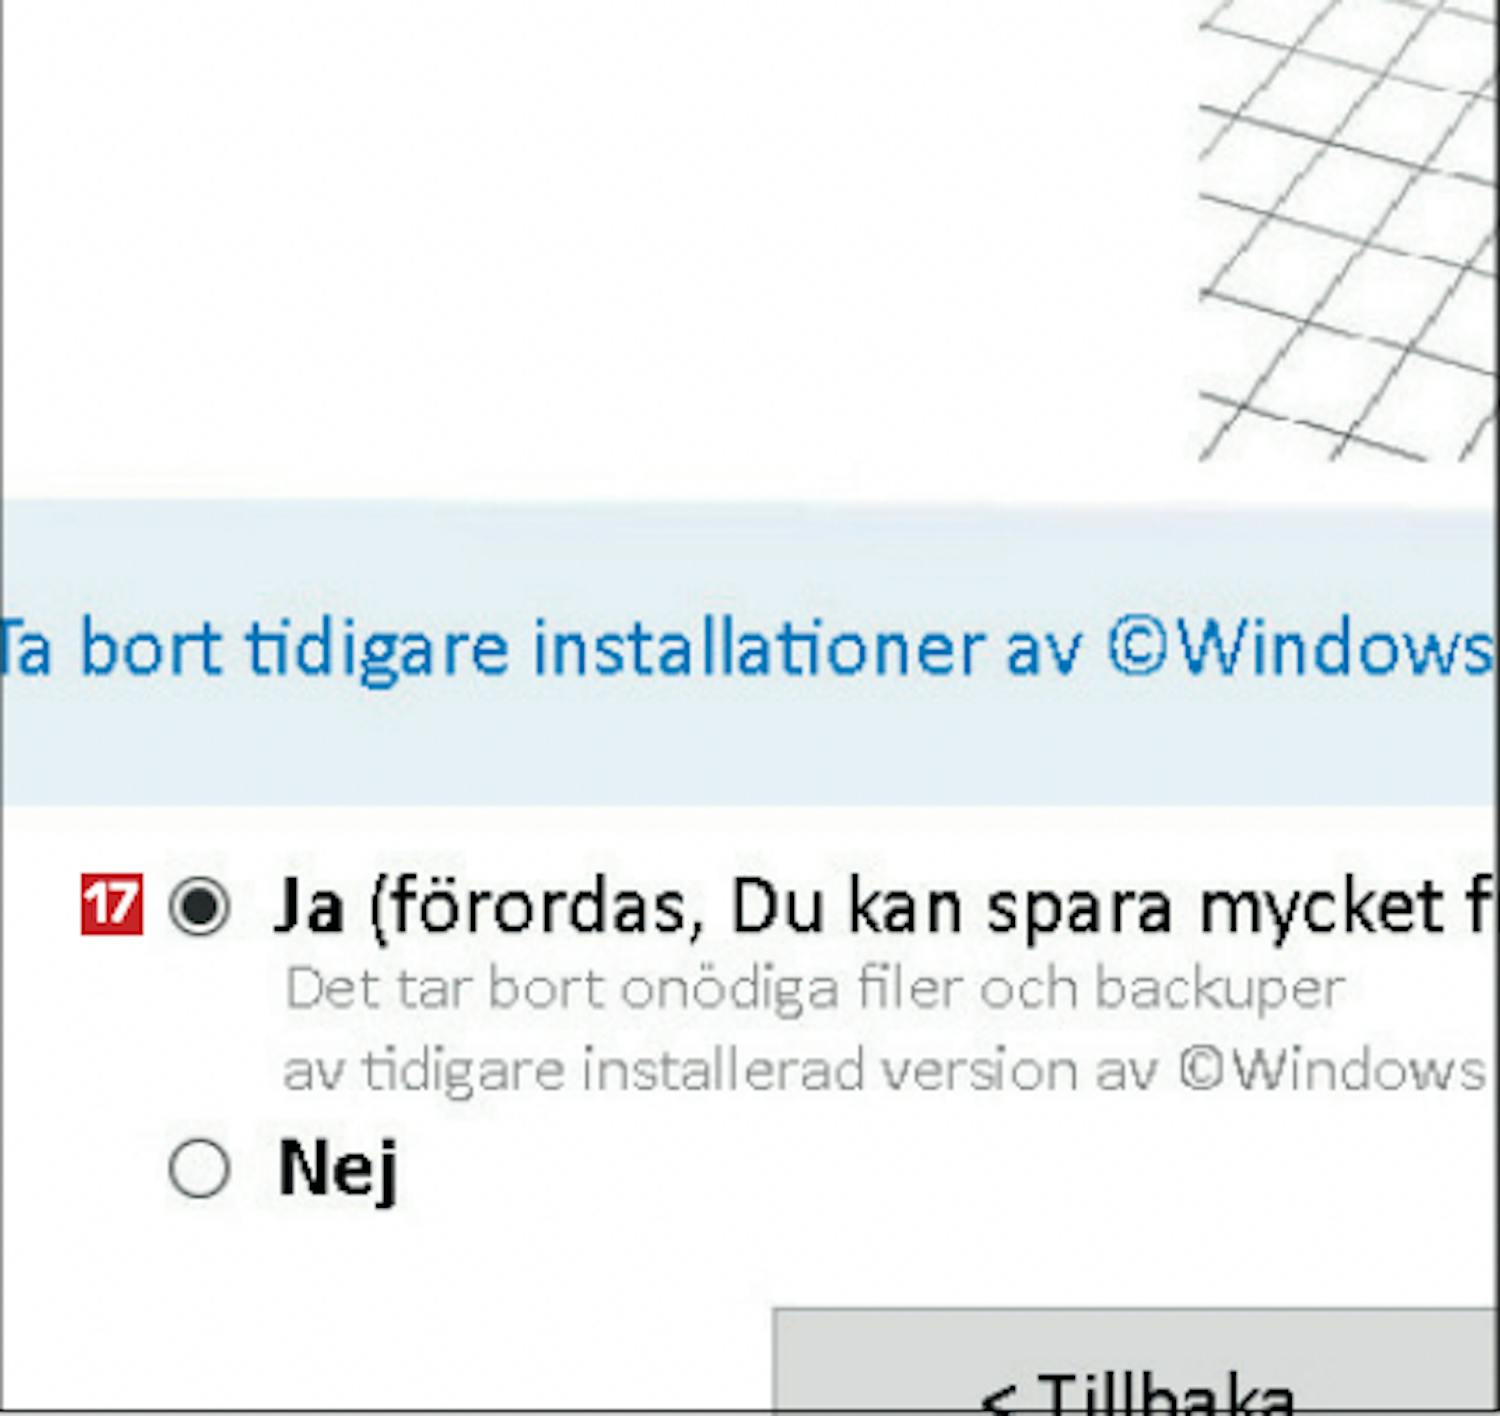Click the copyright symbol in grey description
The width and height of the screenshot is (1500, 1416).
pyautogui.click(x=1202, y=1070)
